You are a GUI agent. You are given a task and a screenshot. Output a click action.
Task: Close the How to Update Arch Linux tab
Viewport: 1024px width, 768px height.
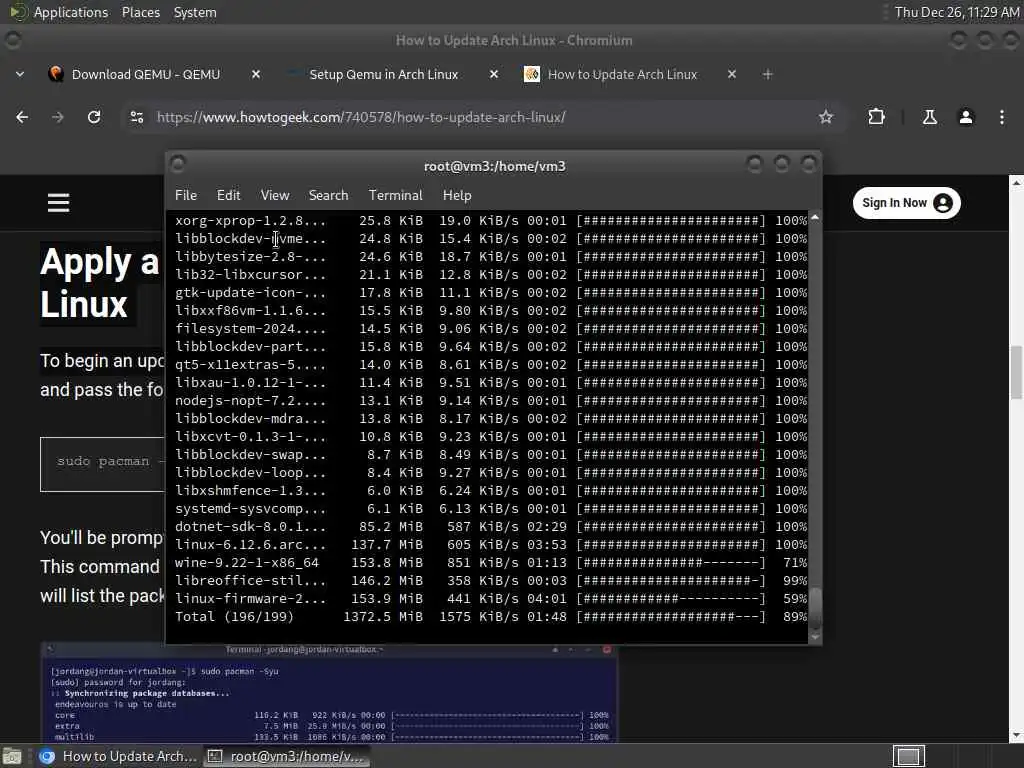click(x=732, y=74)
